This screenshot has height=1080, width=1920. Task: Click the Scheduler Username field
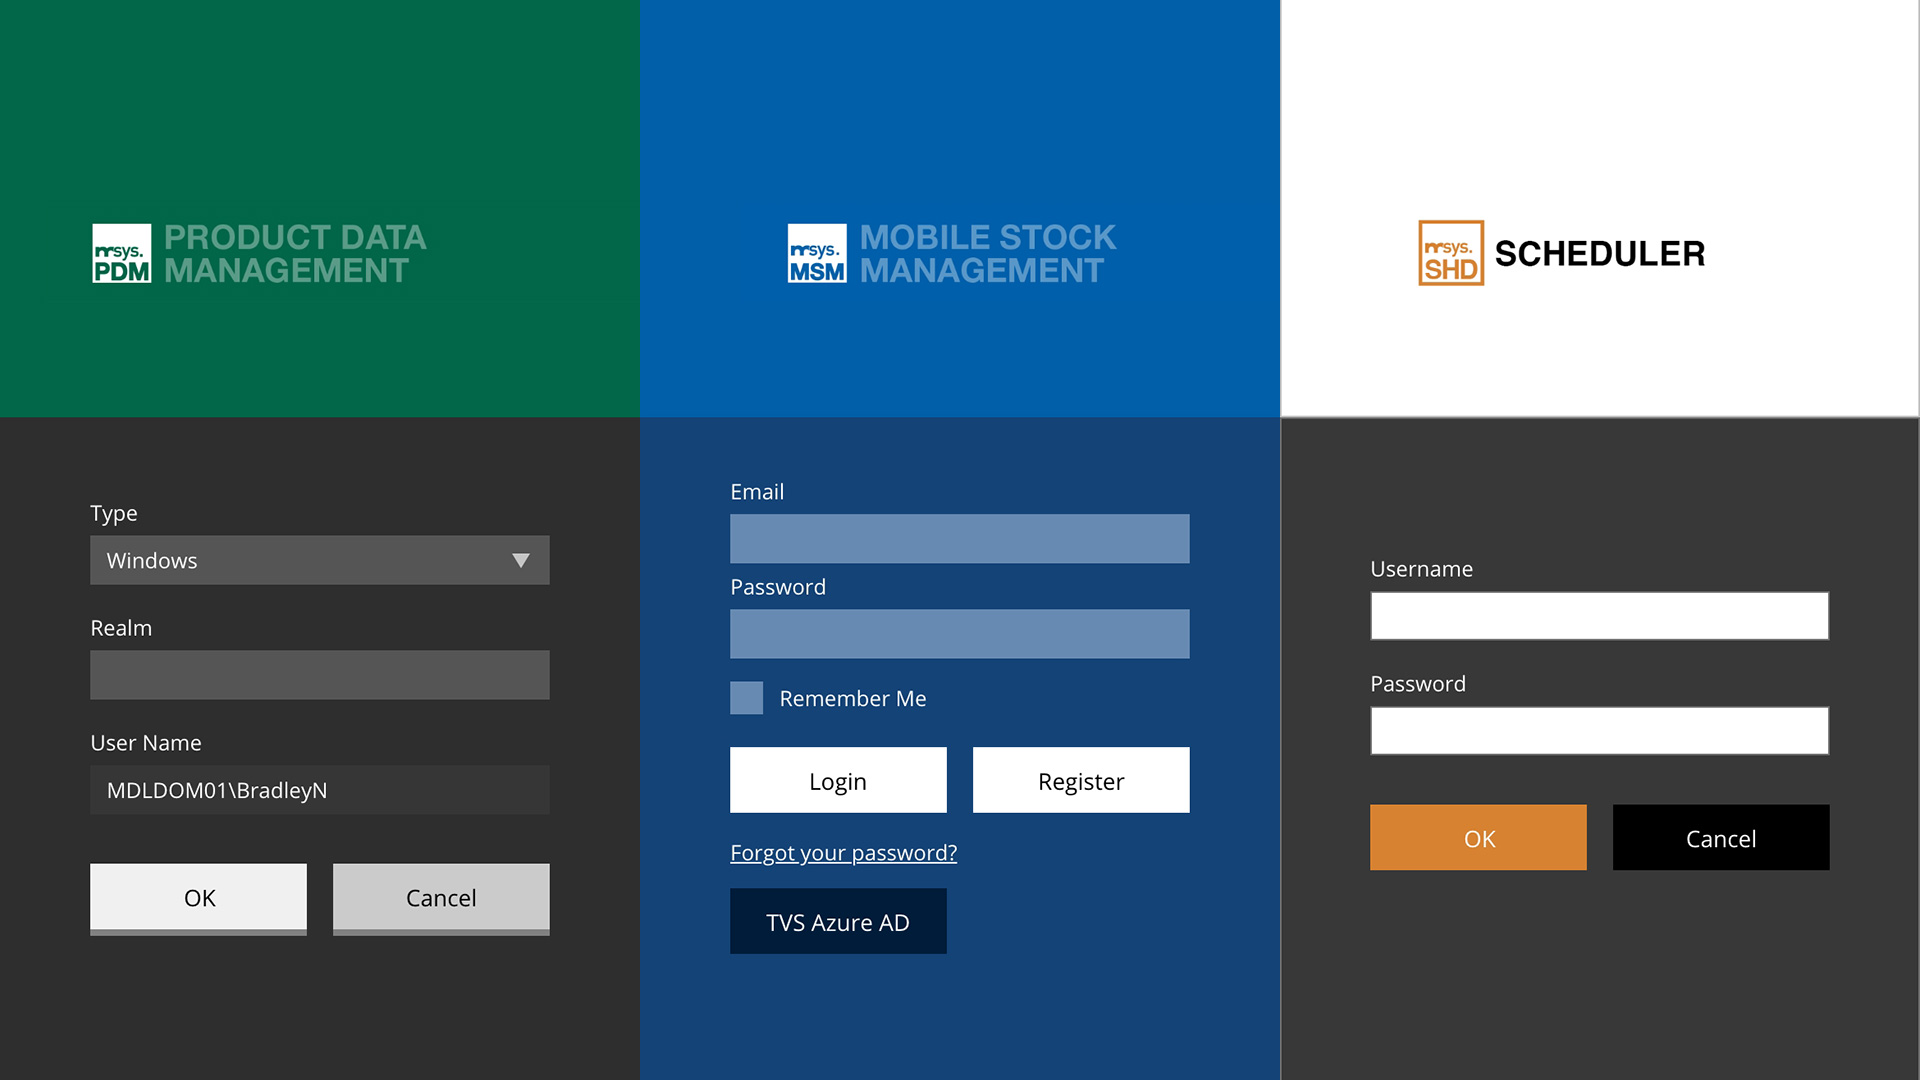tap(1599, 616)
